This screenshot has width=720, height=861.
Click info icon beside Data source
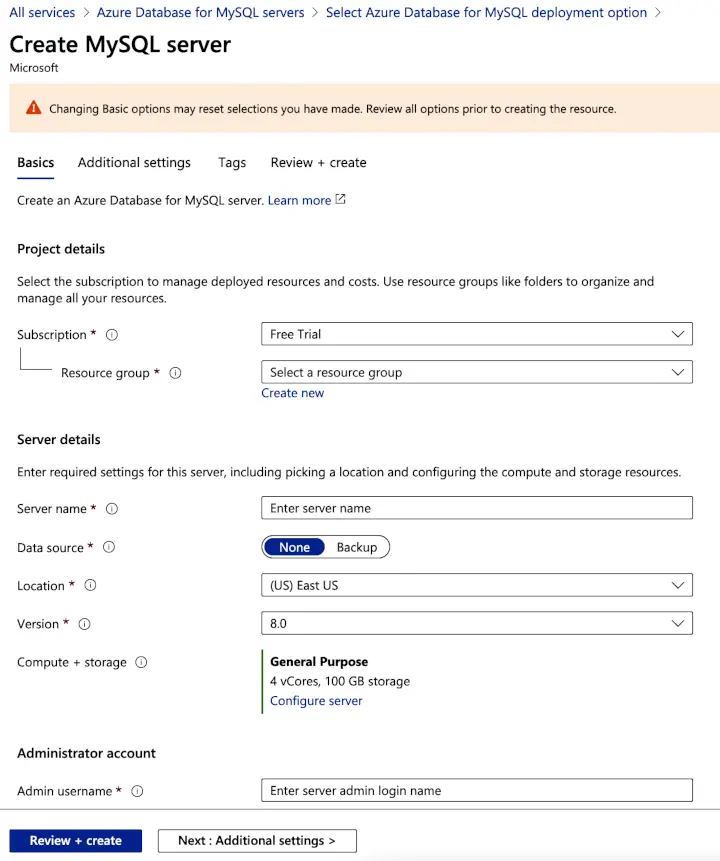(x=109, y=547)
